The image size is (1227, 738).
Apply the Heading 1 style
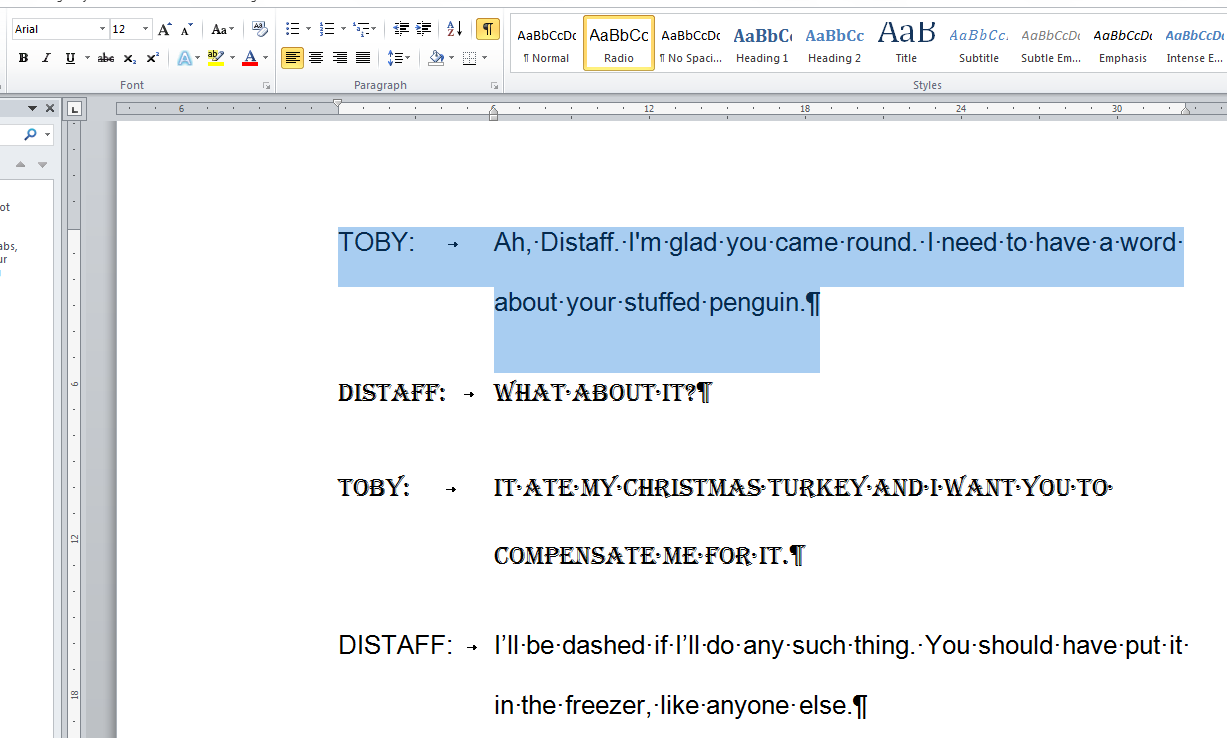[762, 42]
